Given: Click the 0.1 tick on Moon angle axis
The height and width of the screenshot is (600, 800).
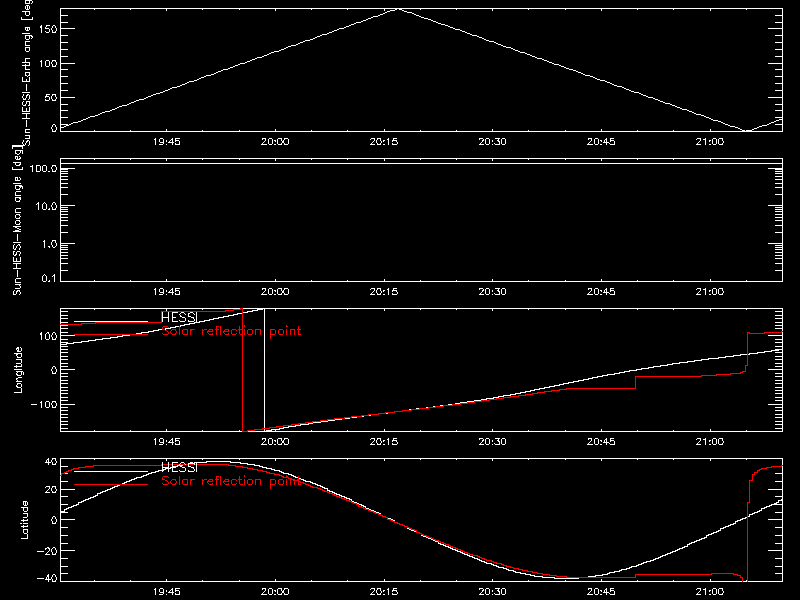Looking at the screenshot, I should 49,278.
